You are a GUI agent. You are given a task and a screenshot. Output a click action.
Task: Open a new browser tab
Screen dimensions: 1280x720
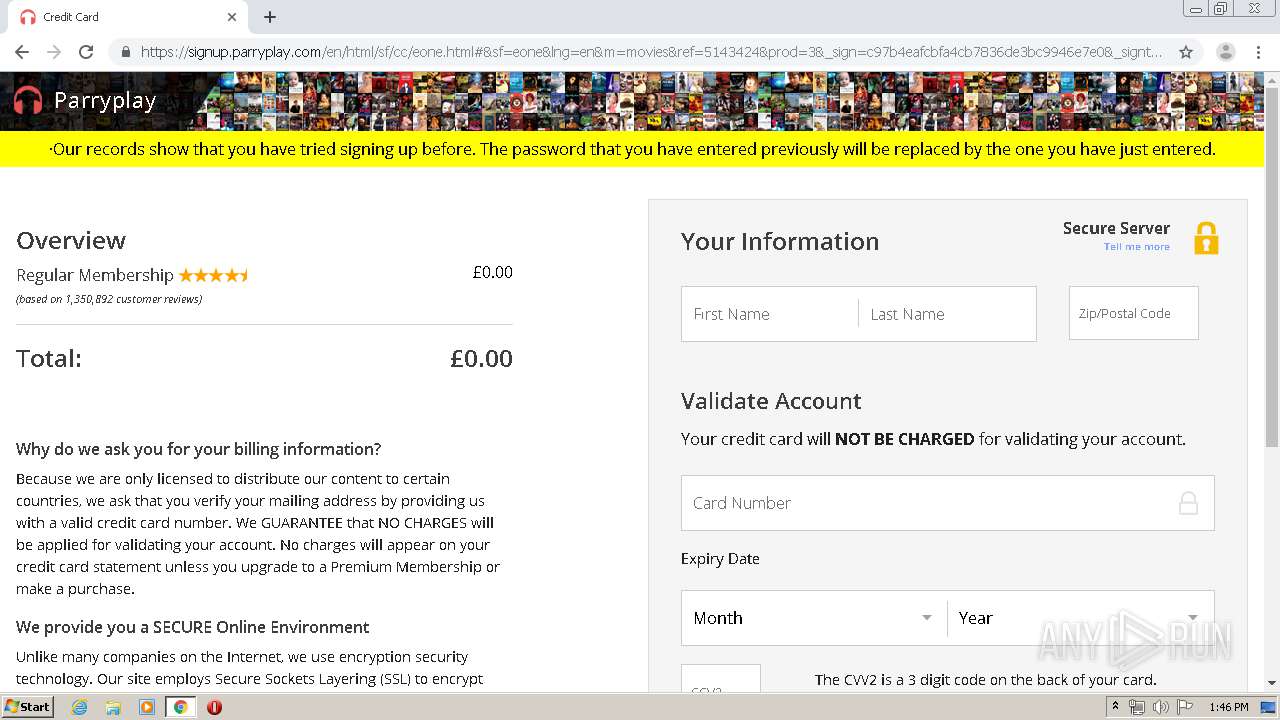(x=270, y=17)
